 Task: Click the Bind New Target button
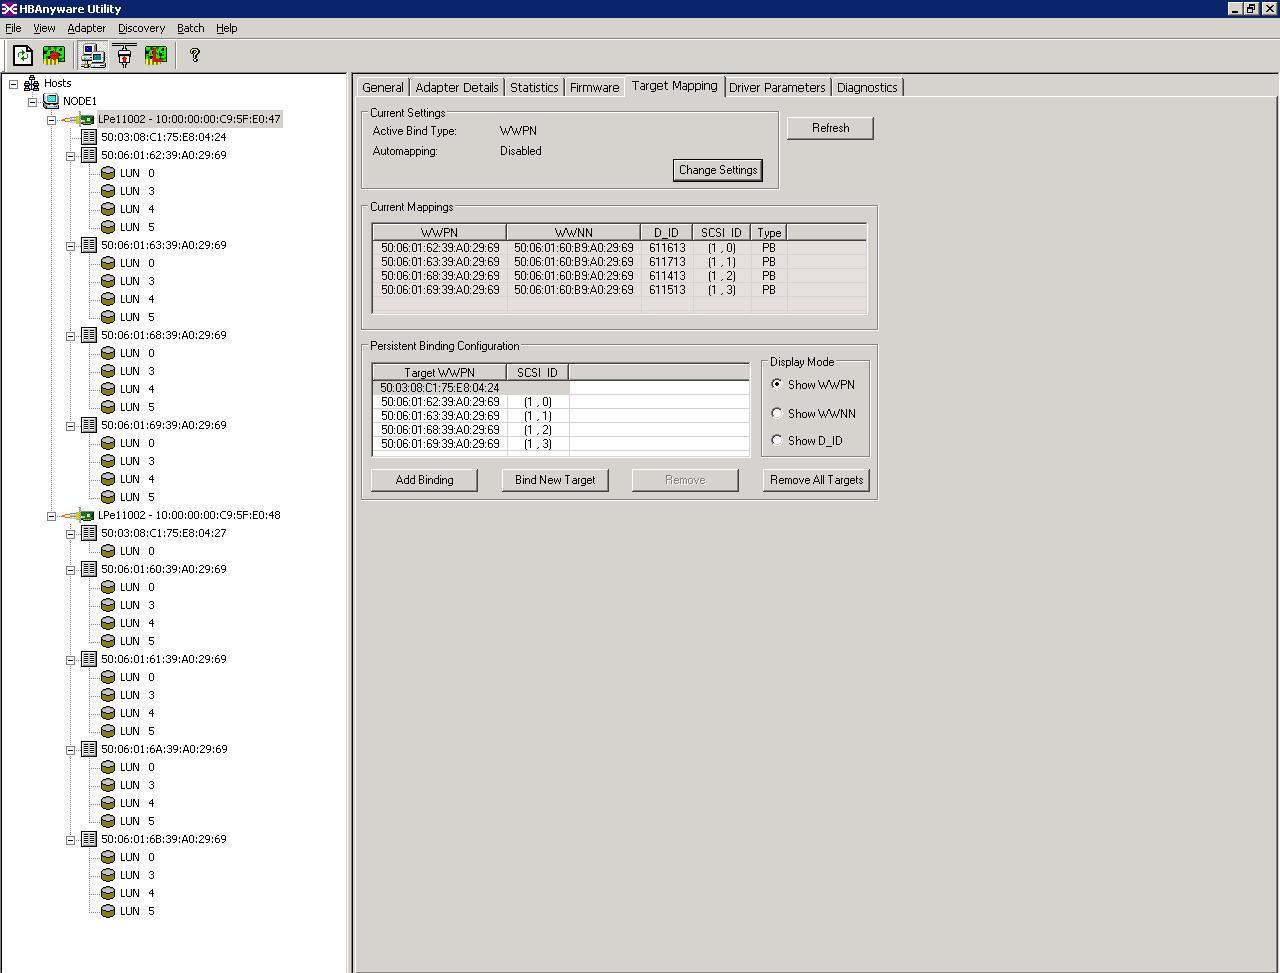(555, 480)
